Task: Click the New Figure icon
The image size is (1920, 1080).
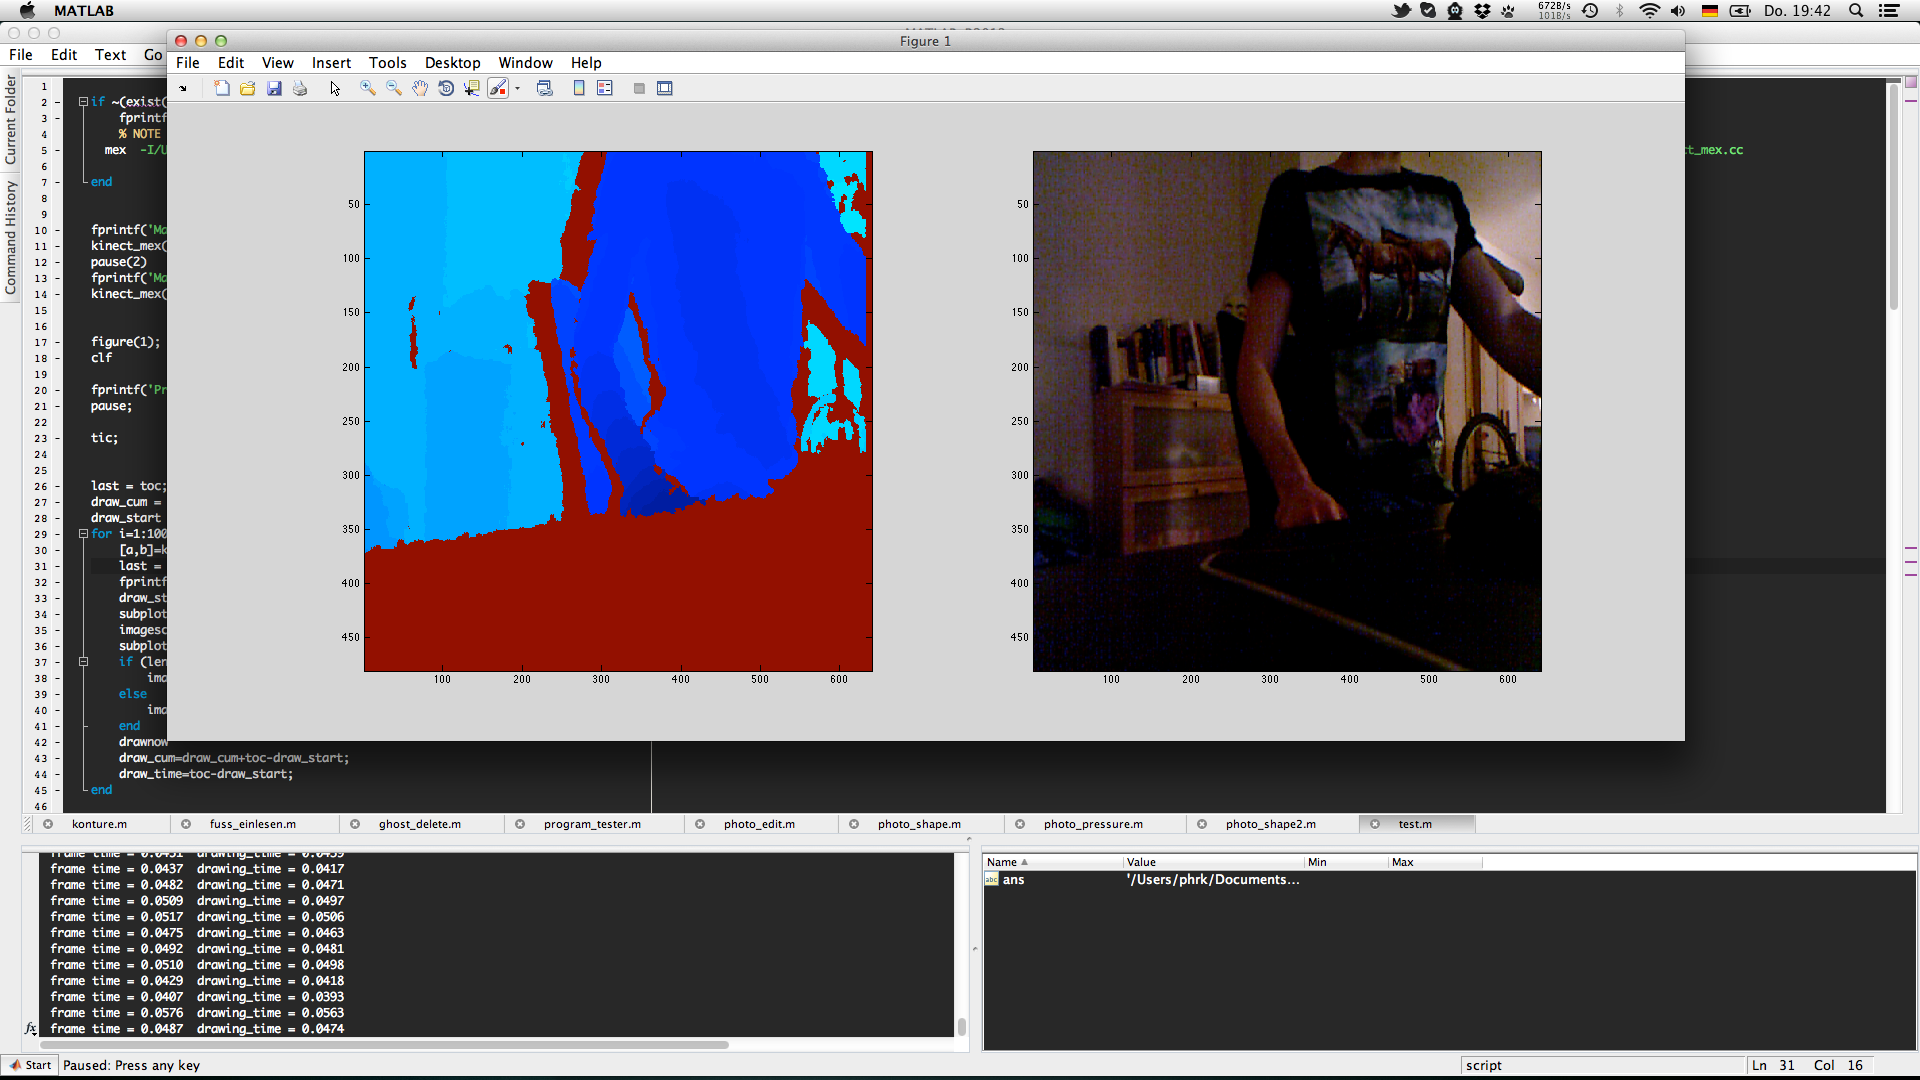Action: coord(222,88)
